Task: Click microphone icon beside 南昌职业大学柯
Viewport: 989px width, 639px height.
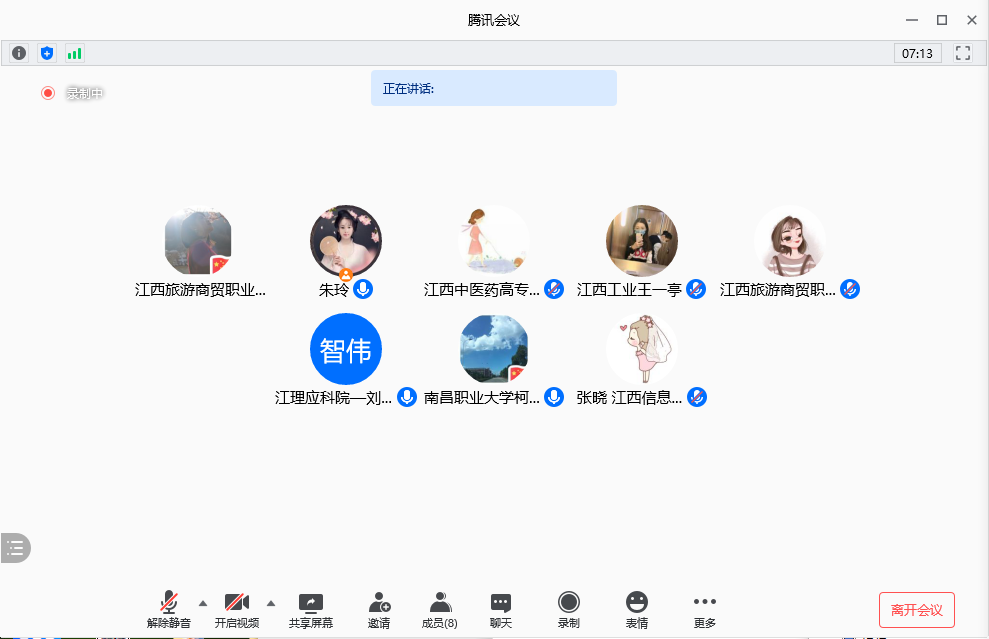Action: pos(554,397)
